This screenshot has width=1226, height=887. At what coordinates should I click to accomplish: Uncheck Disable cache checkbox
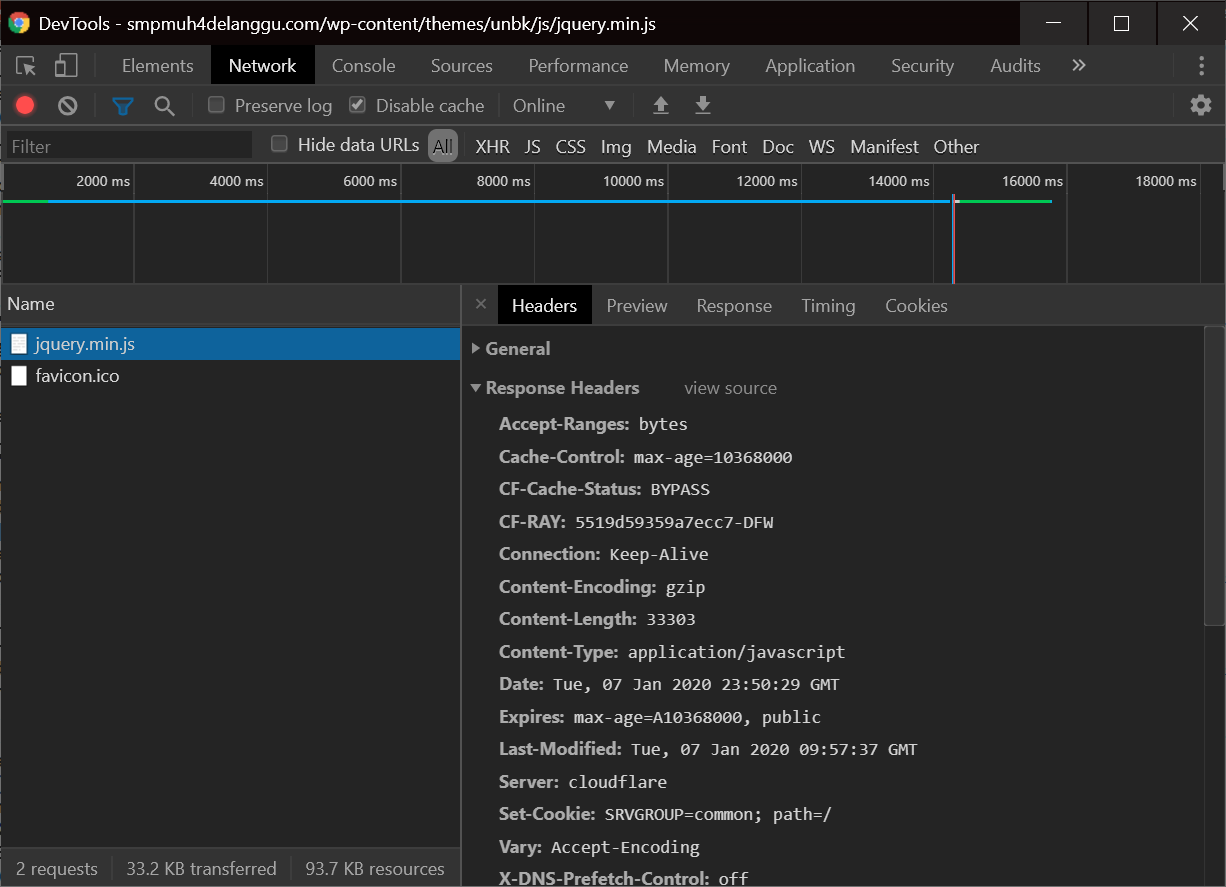(357, 105)
